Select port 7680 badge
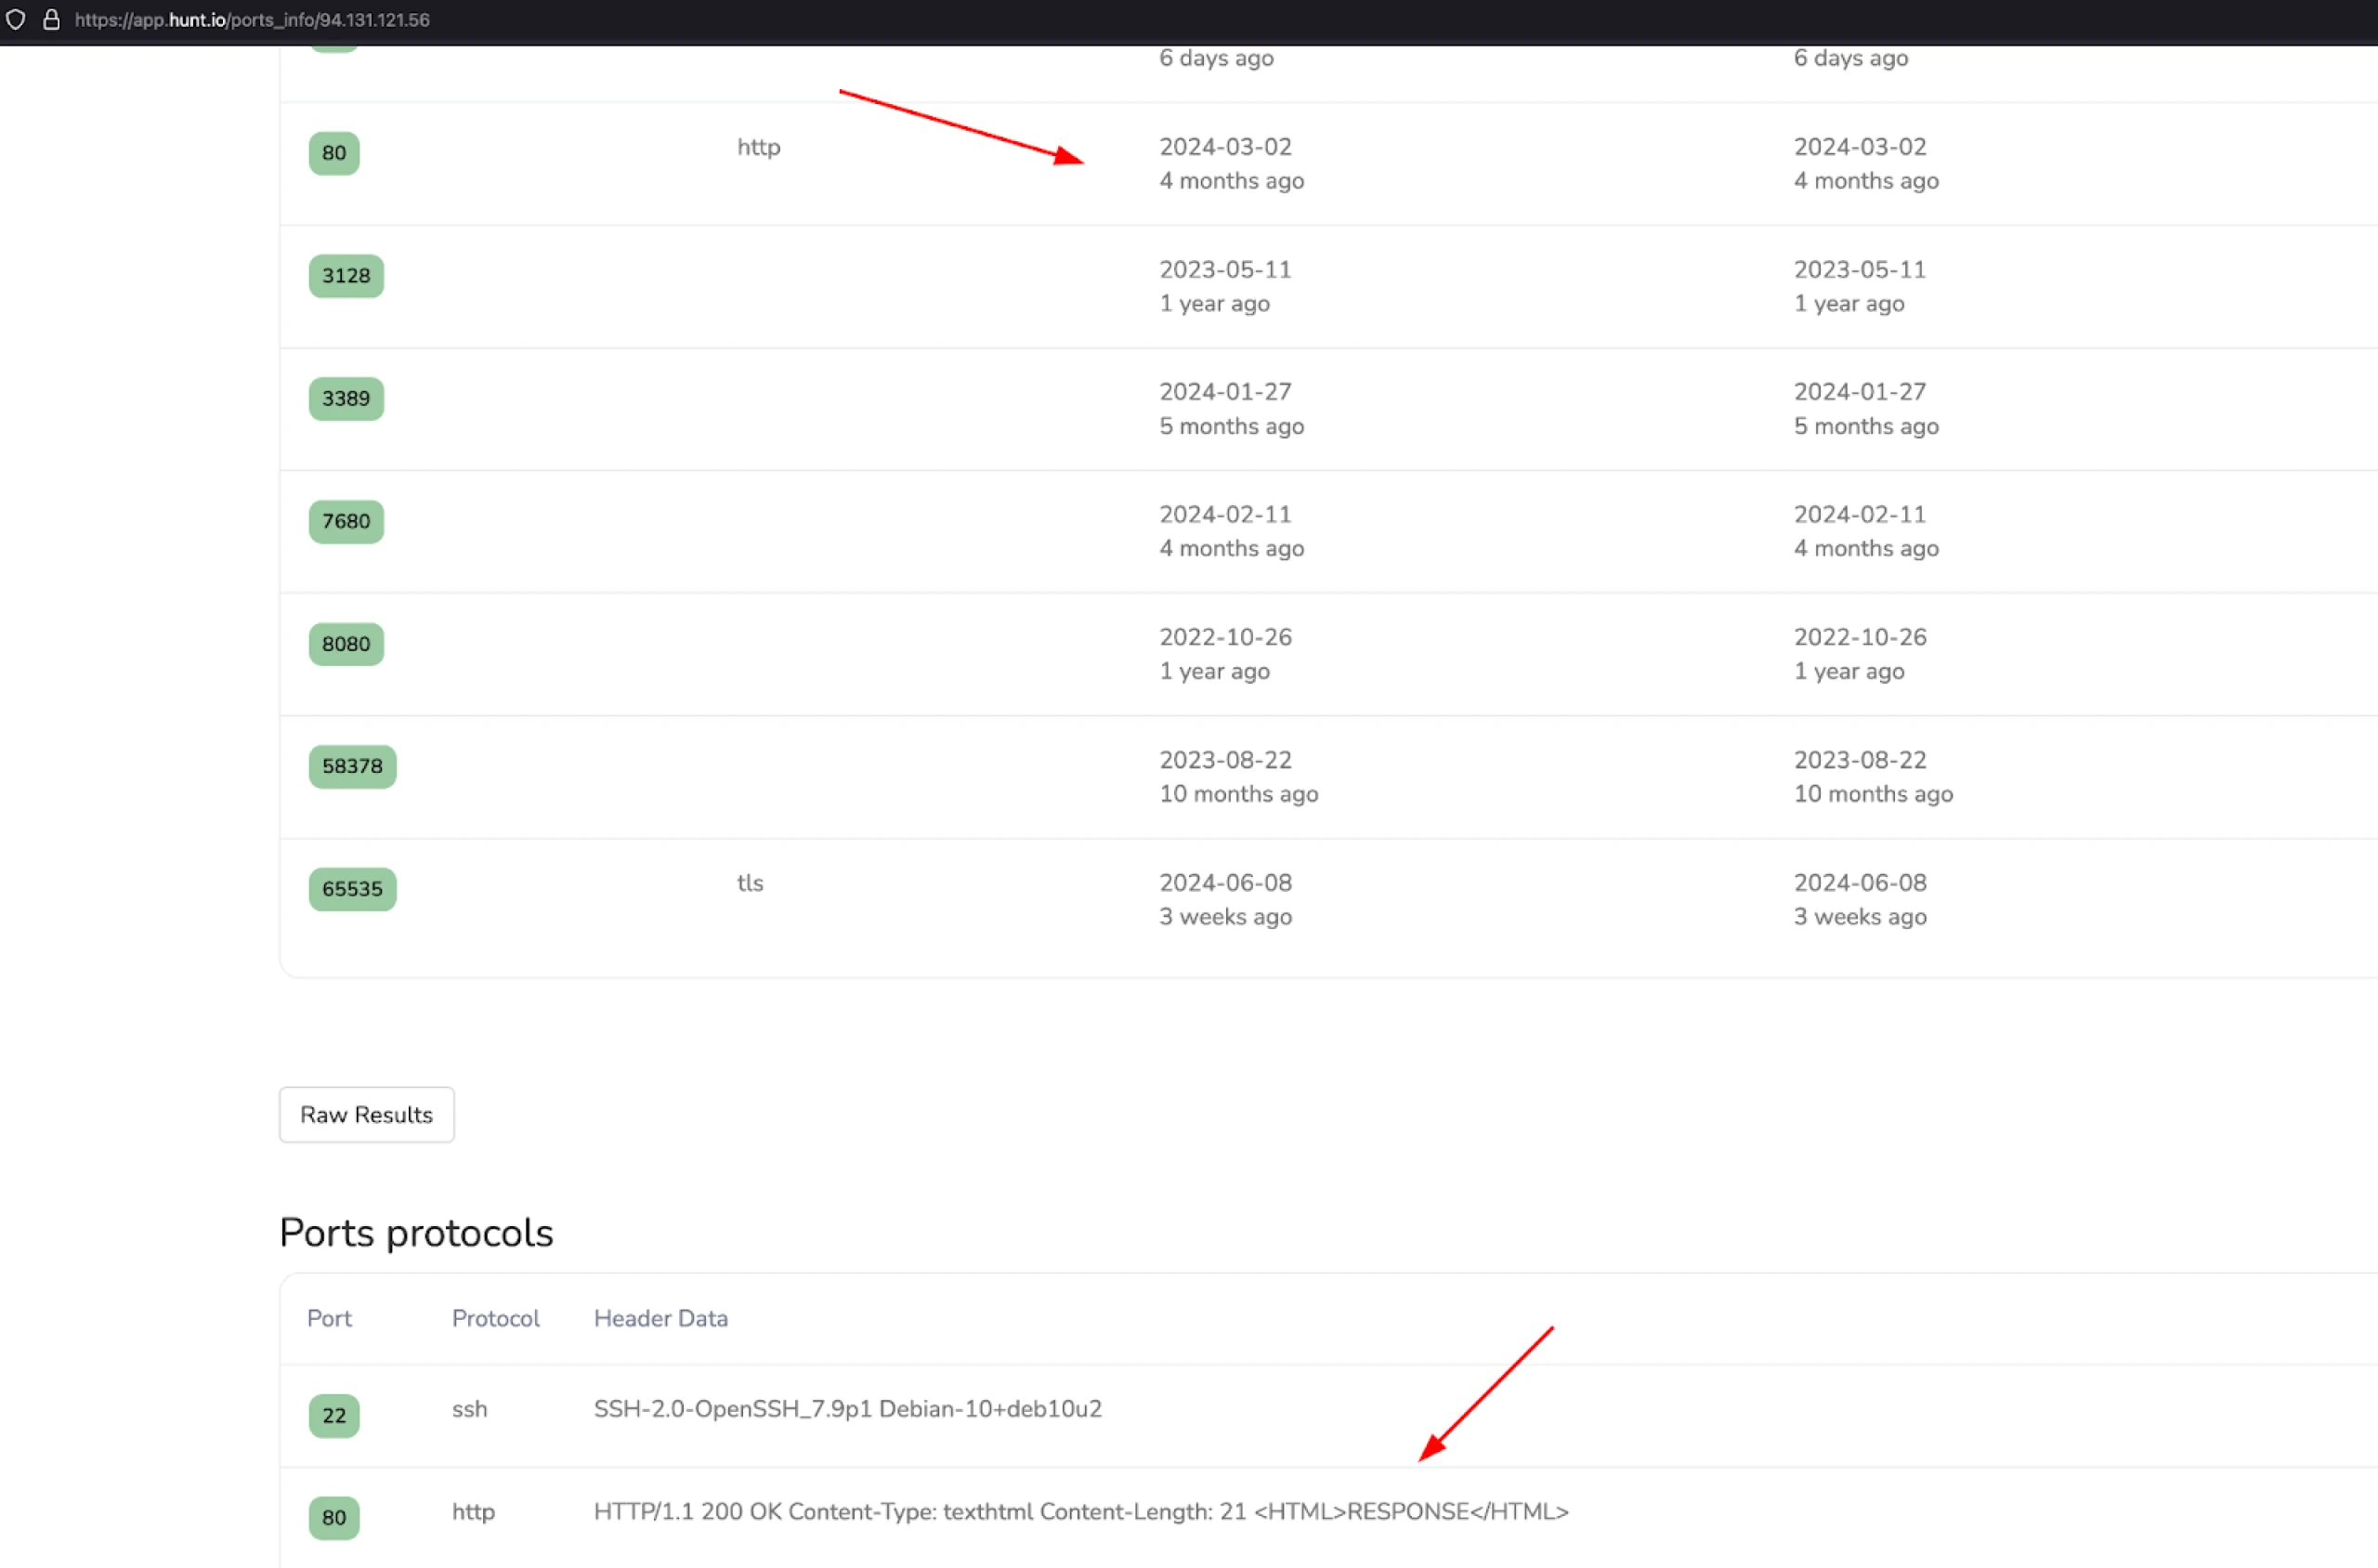 click(346, 521)
